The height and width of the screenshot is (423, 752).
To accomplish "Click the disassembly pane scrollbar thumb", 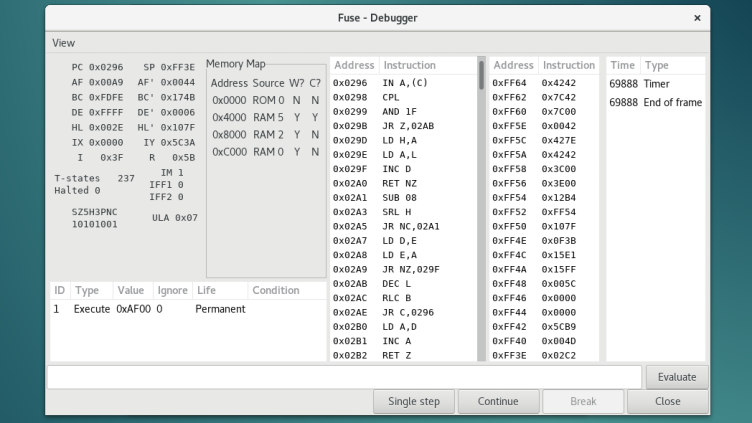I will 482,75.
